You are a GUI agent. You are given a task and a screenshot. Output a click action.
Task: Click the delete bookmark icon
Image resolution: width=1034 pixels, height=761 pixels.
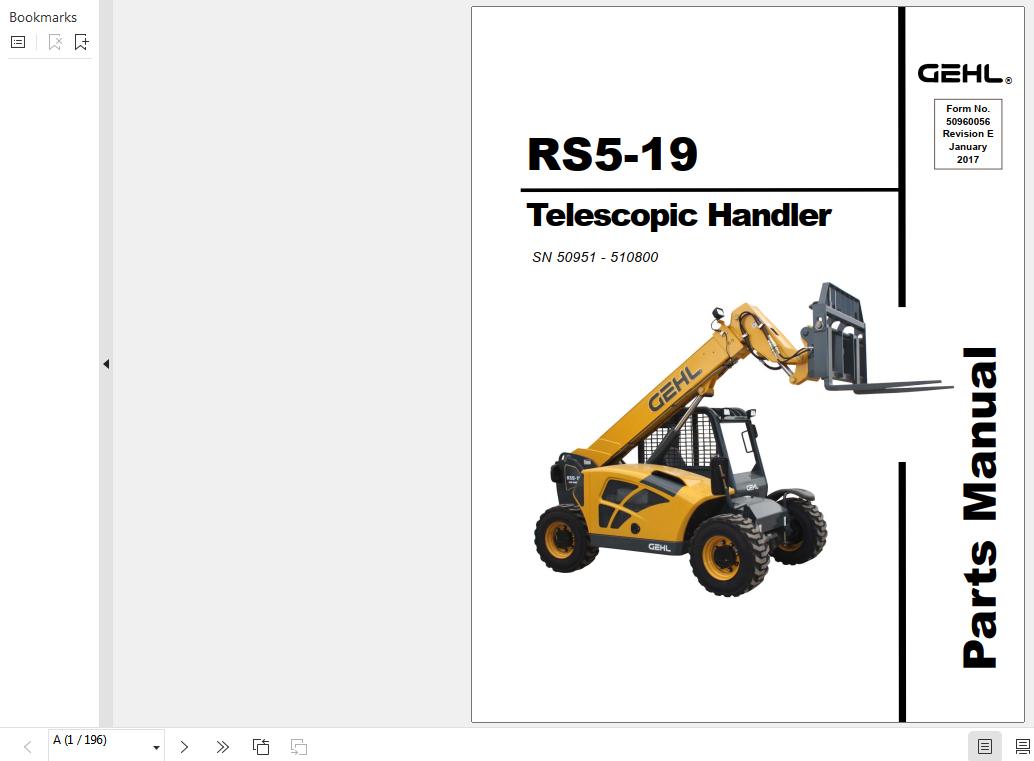(55, 42)
